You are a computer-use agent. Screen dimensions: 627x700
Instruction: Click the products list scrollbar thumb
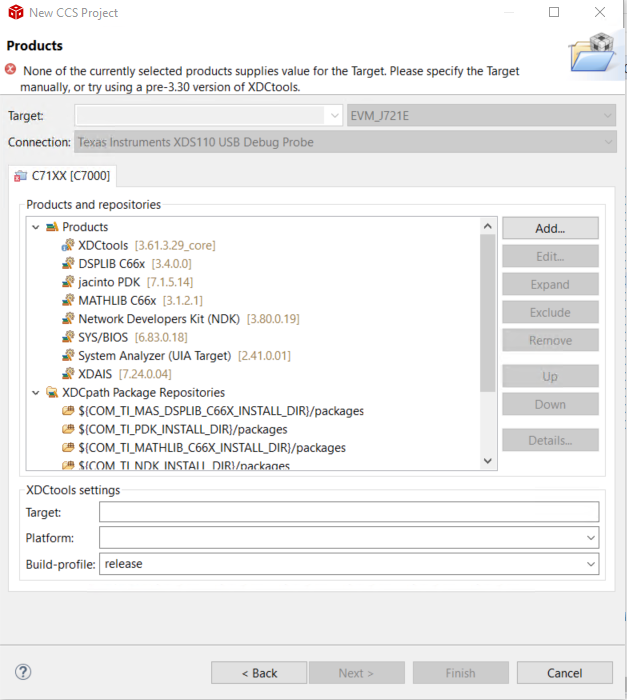coord(488,313)
